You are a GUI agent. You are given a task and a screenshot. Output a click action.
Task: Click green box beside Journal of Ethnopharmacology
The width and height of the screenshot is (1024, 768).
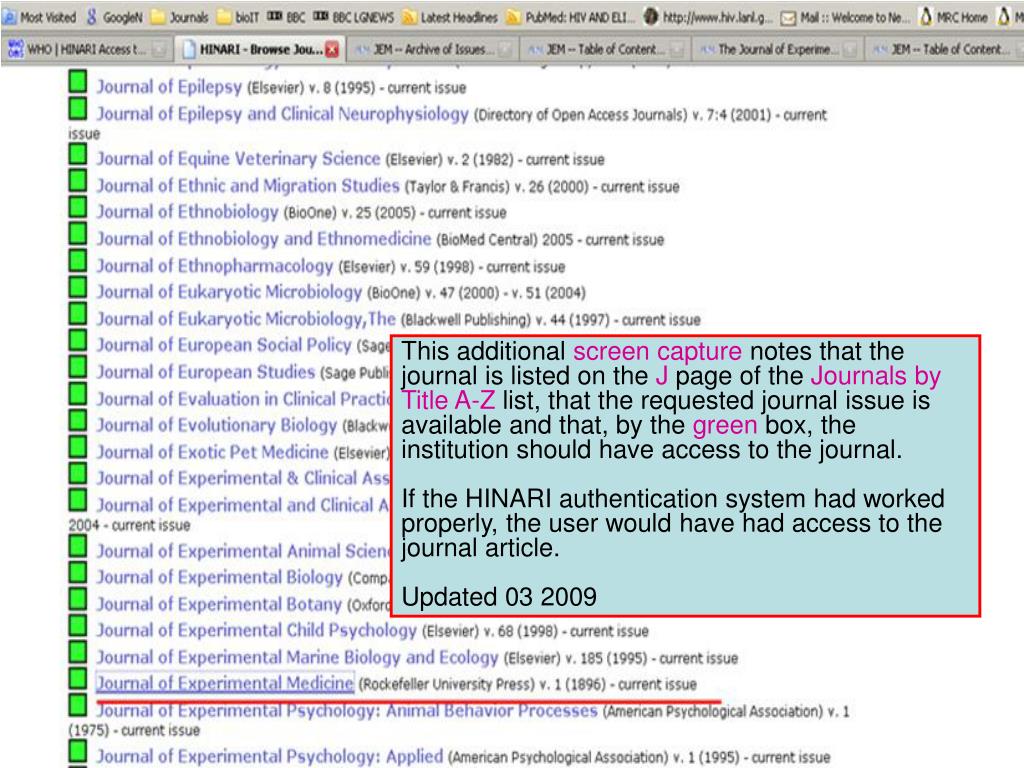click(x=78, y=261)
